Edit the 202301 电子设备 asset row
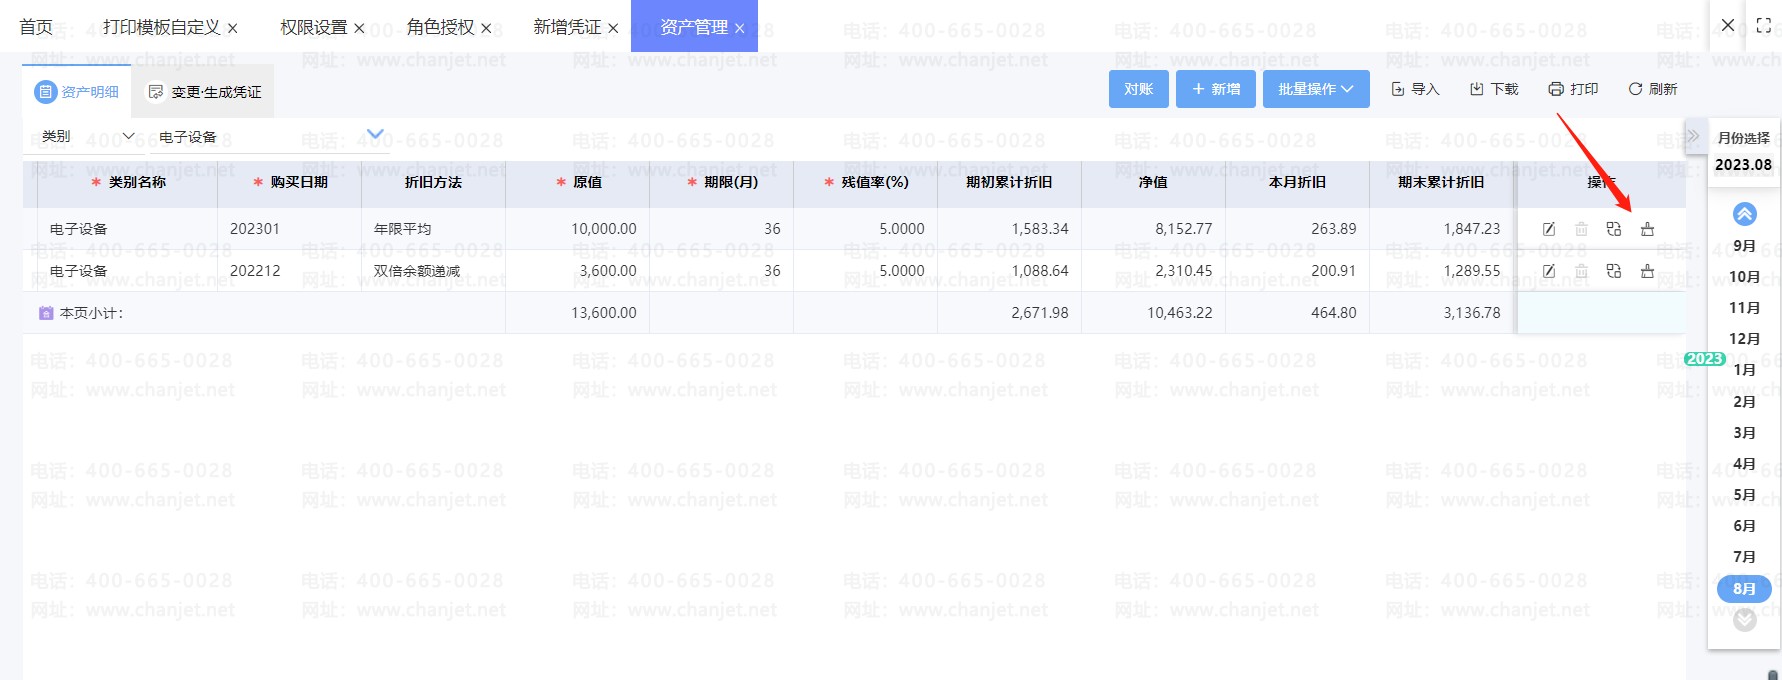Screen dimensions: 1782x680 pos(1549,229)
